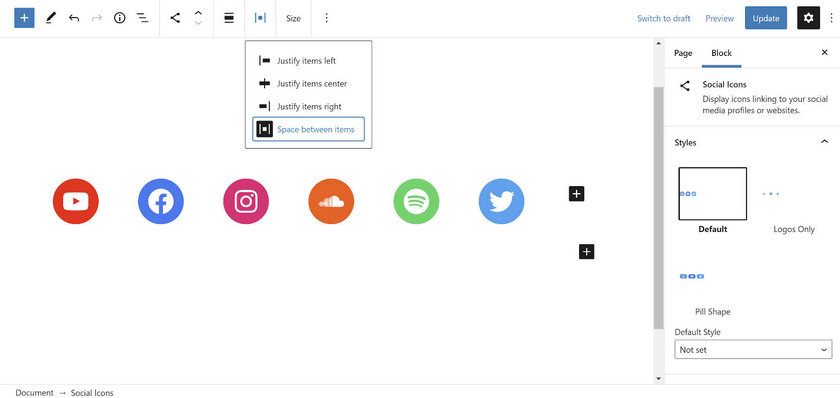Viewport: 840px width, 398px height.
Task: Select the SoundCloud social icon
Action: point(331,201)
